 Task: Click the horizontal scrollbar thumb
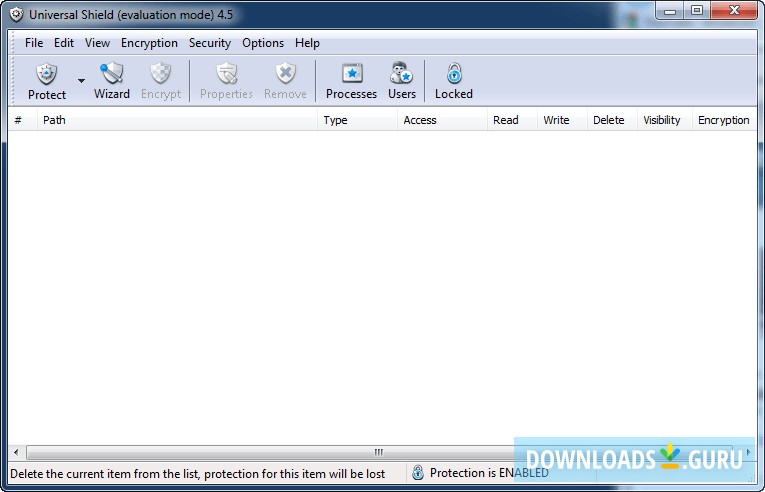coord(379,452)
